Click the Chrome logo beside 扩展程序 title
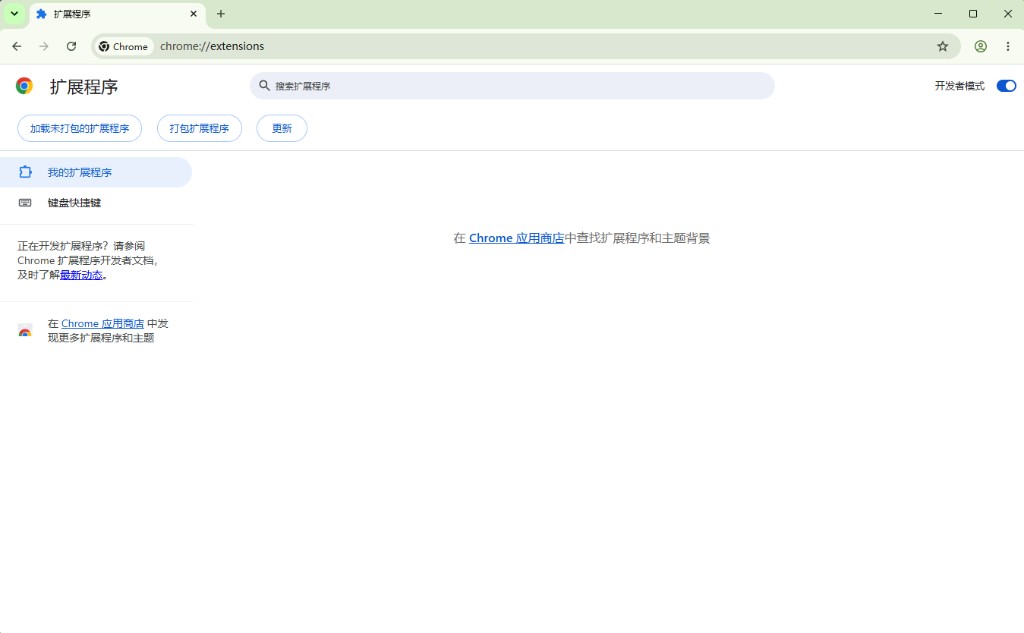1024x633 pixels. [x=24, y=86]
